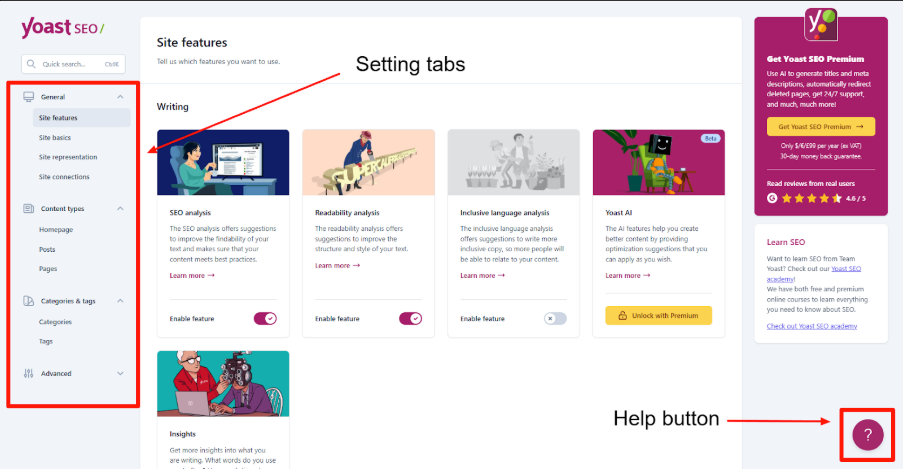Click Learn more under SEO analysis
The width and height of the screenshot is (903, 469).
click(192, 275)
